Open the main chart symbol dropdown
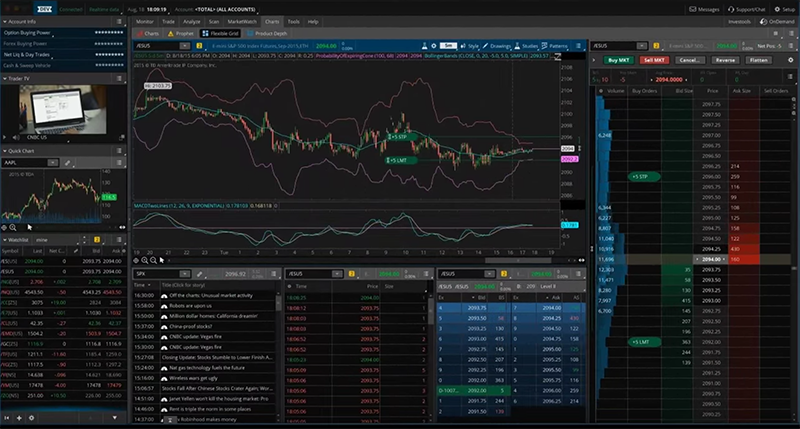Viewport: 800px width, 429px height. [185, 46]
